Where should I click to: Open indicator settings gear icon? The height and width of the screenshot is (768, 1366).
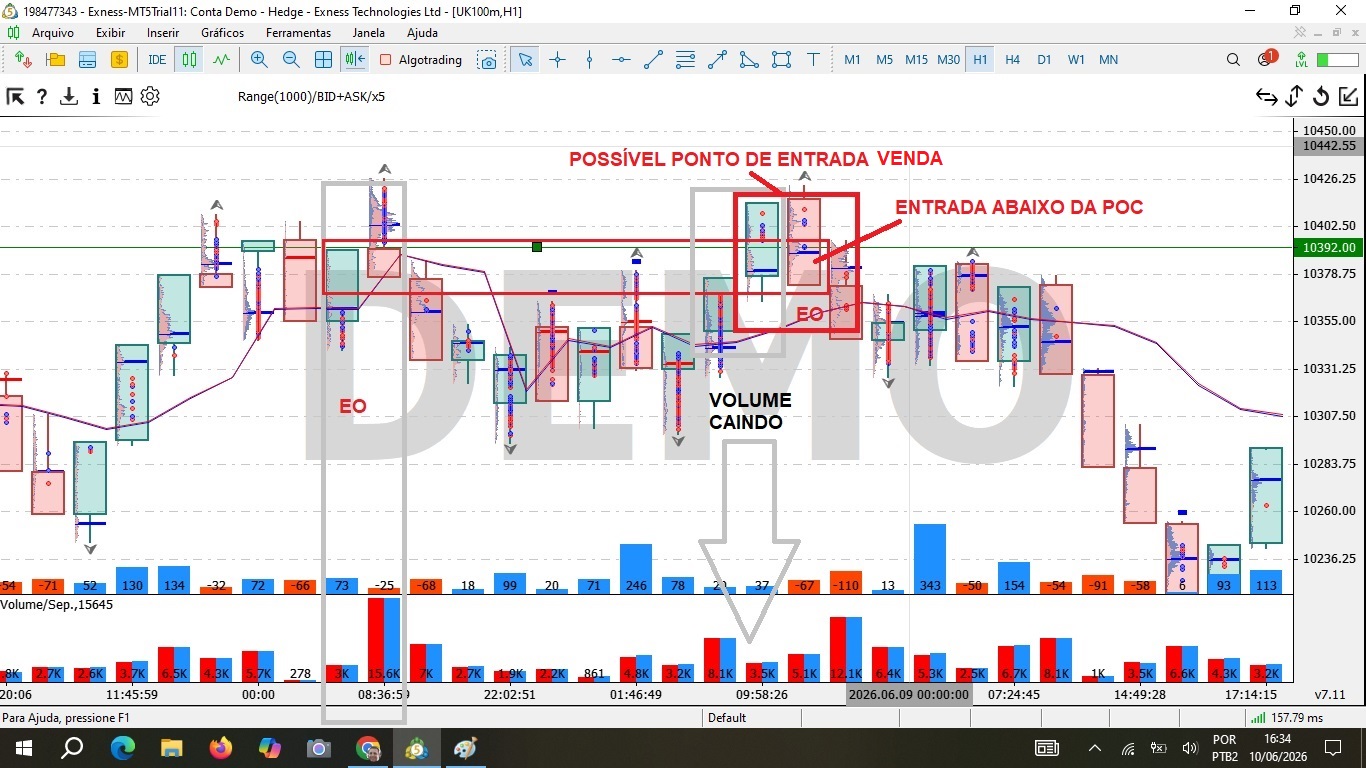point(150,97)
